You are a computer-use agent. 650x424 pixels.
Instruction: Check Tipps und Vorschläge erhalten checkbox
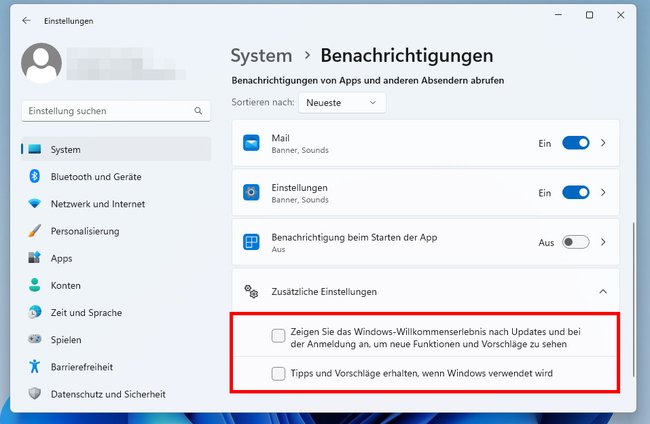coord(278,373)
